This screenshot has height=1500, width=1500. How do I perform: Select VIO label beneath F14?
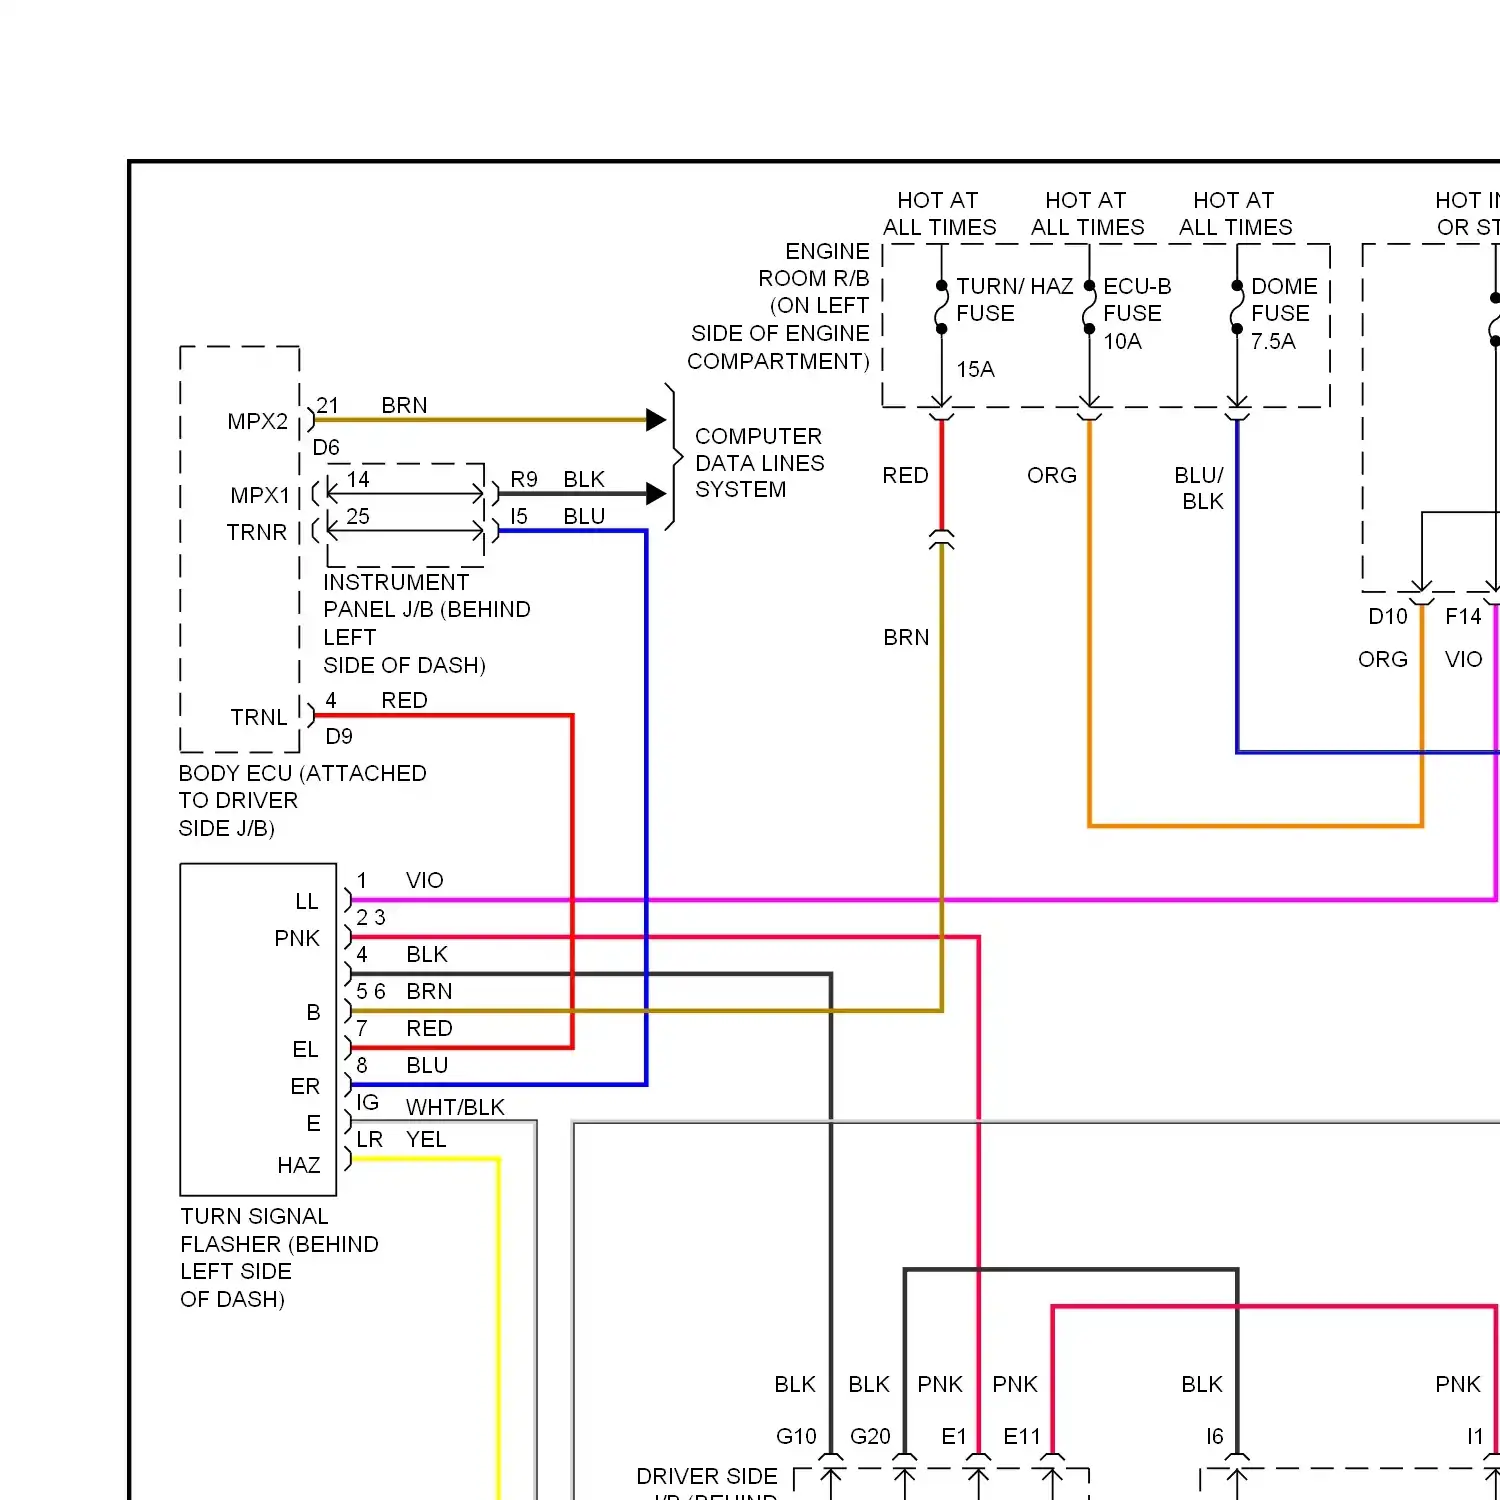coord(1463,659)
